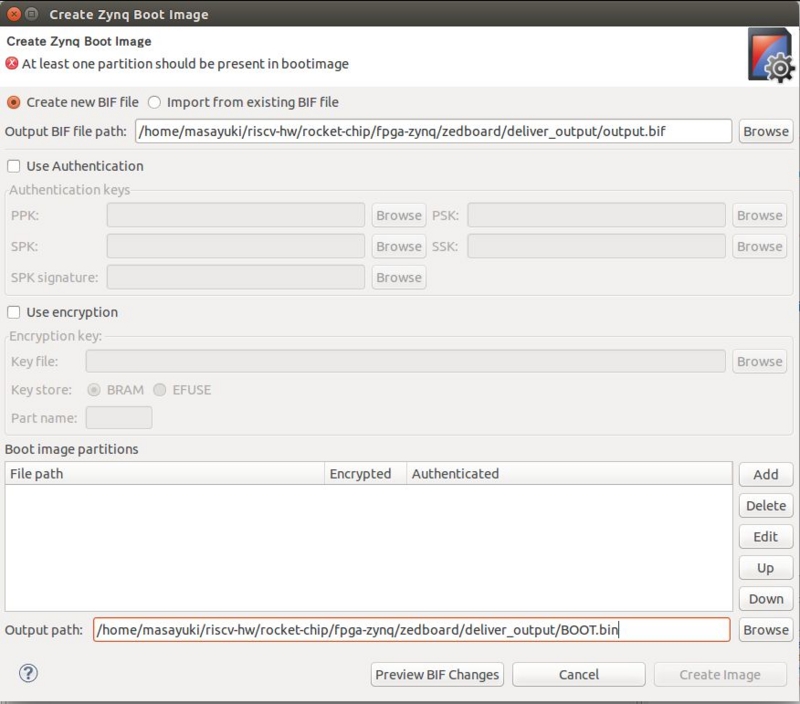Move the selected partition up
Viewport: 800px width, 704px height.
click(x=765, y=568)
